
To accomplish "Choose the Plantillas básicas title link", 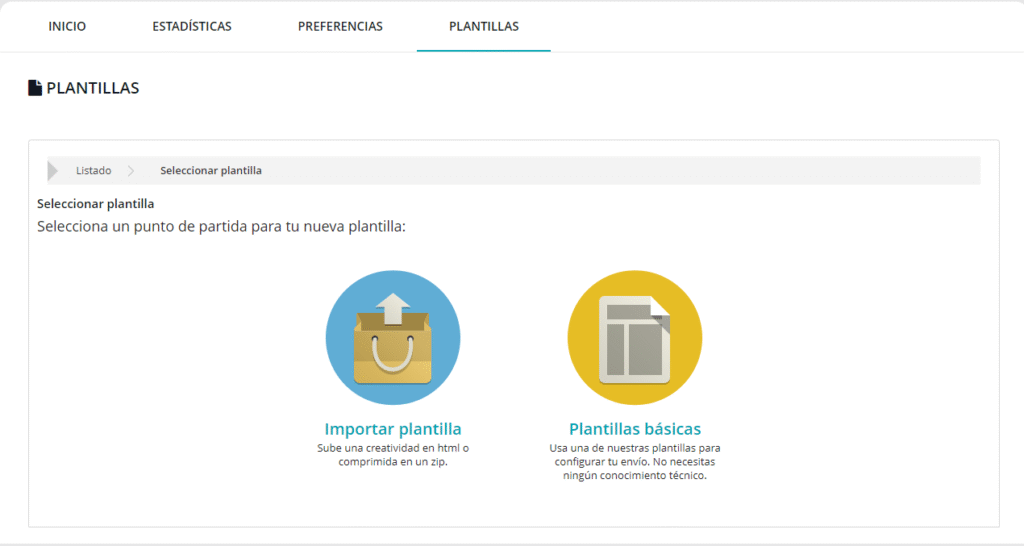I will (635, 429).
